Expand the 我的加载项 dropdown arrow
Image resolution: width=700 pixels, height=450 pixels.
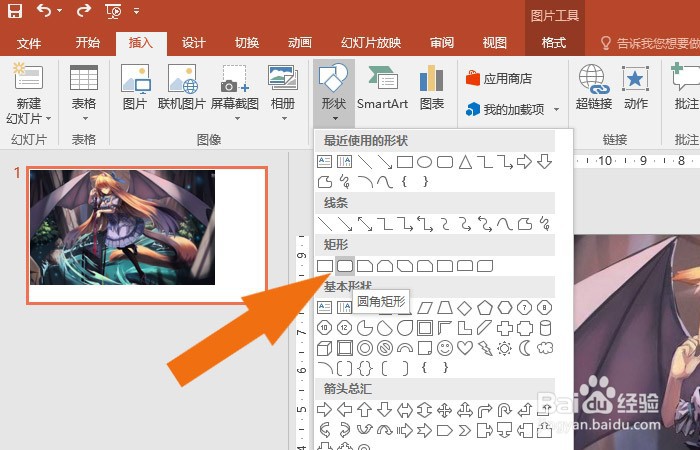(556, 109)
